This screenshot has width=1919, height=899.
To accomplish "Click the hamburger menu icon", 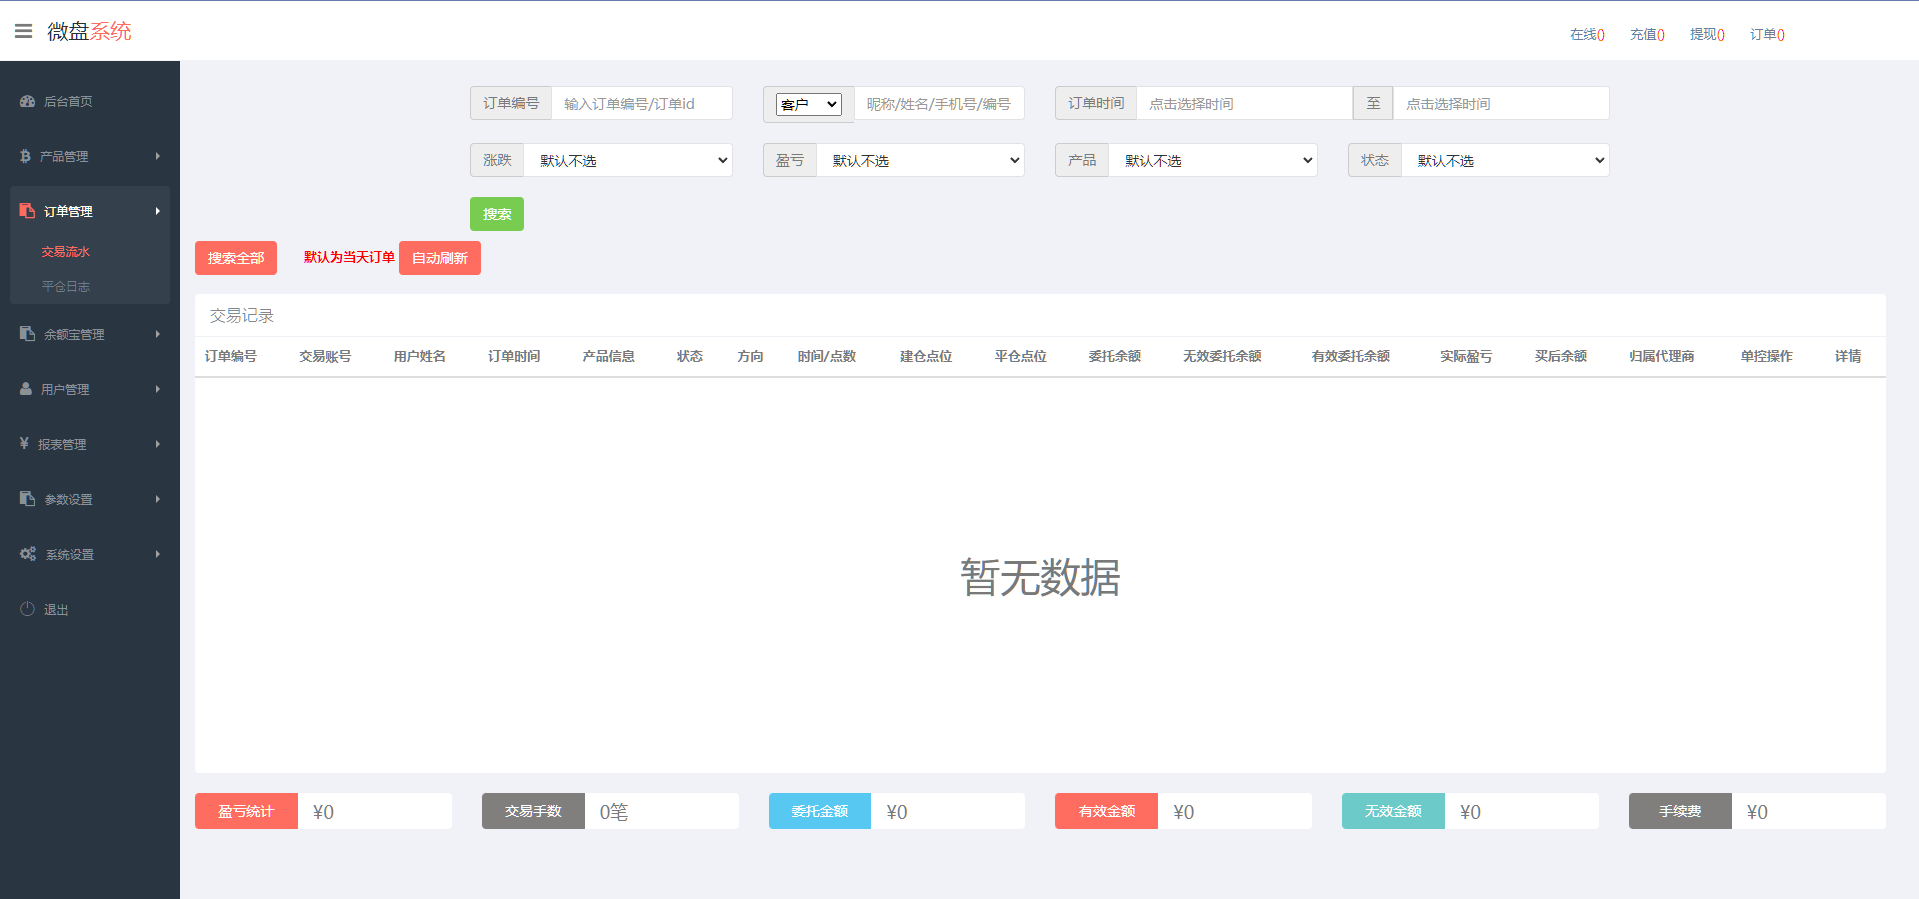I will point(23,31).
